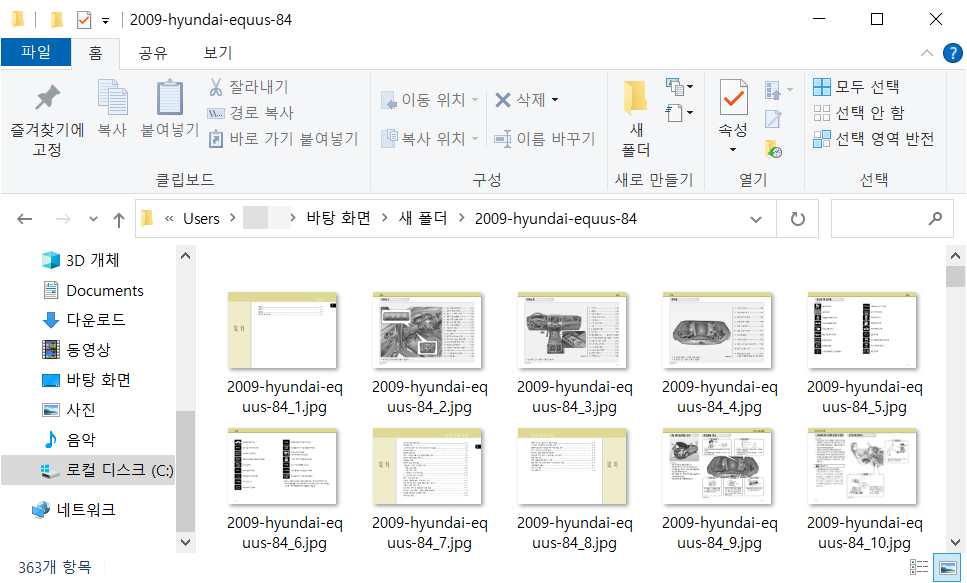This screenshot has width=967, height=583.
Task: Open recent locations dropdown arrow
Action: coord(93,219)
